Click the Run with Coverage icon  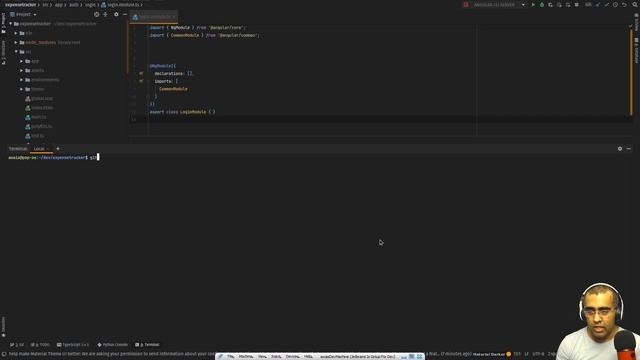[551, 4]
